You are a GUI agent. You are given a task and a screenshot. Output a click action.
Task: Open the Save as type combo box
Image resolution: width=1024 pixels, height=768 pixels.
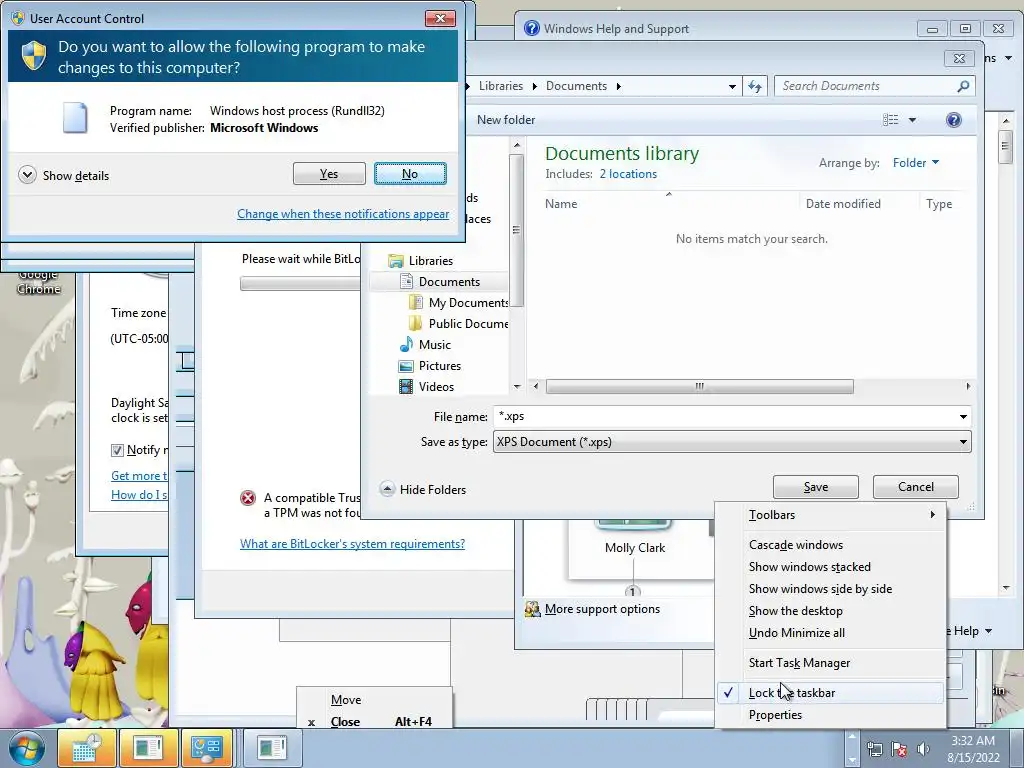(x=732, y=442)
